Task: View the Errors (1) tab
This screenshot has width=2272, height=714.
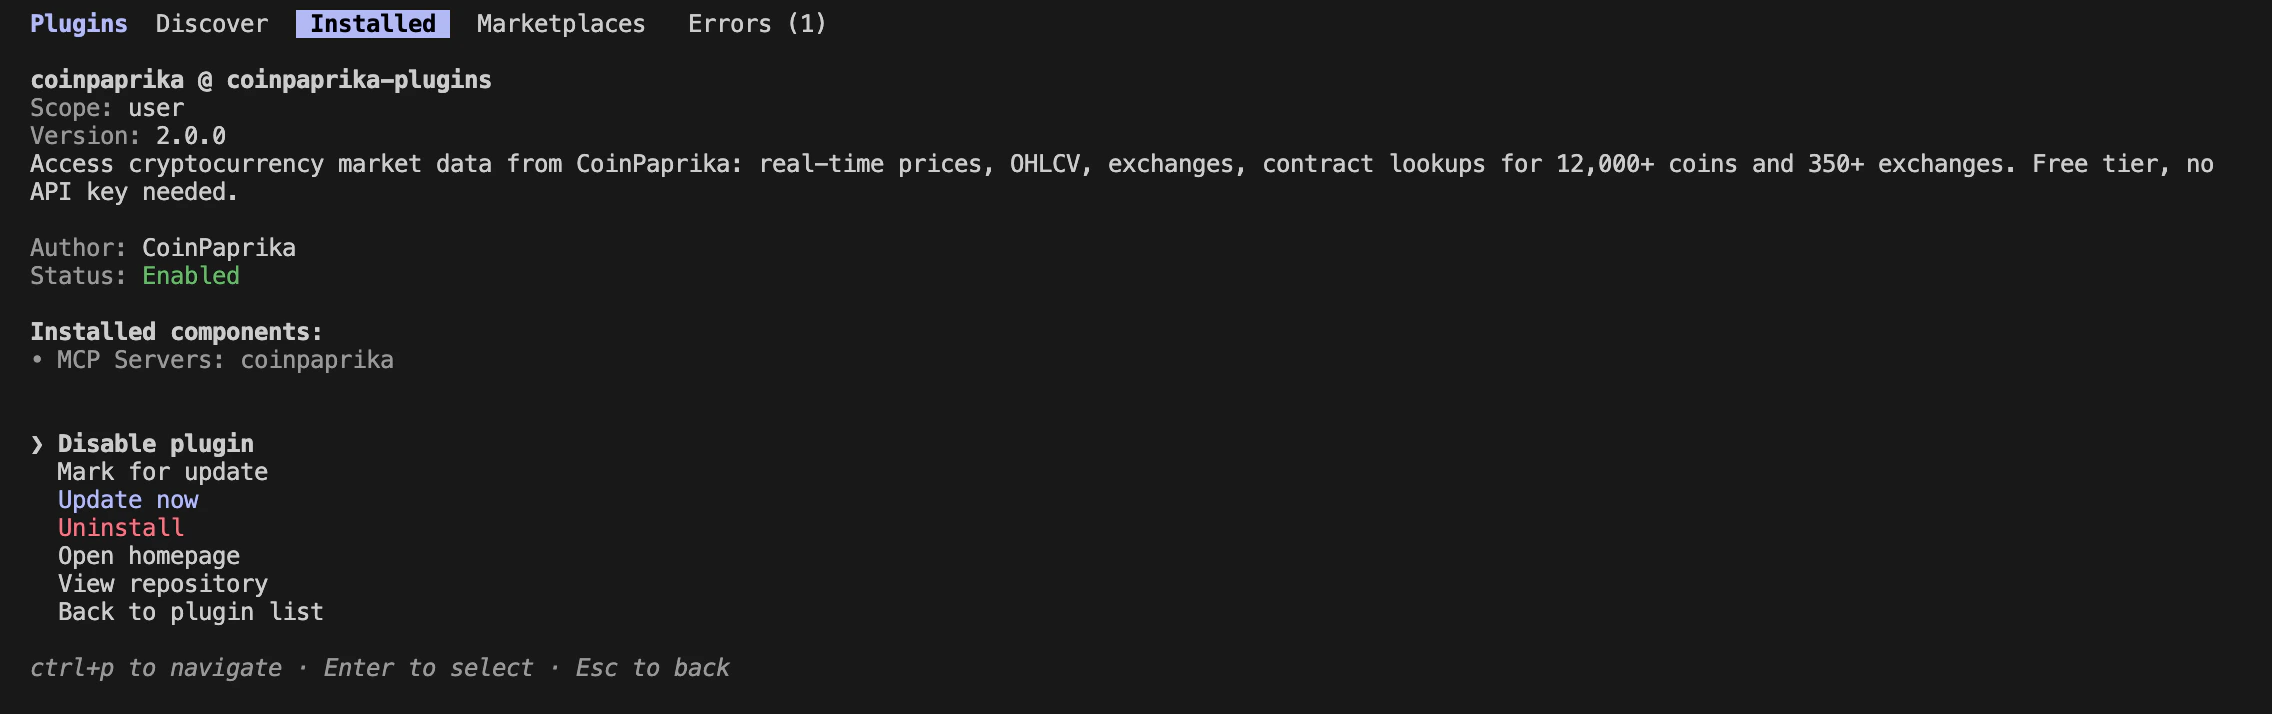Action: pos(755,23)
